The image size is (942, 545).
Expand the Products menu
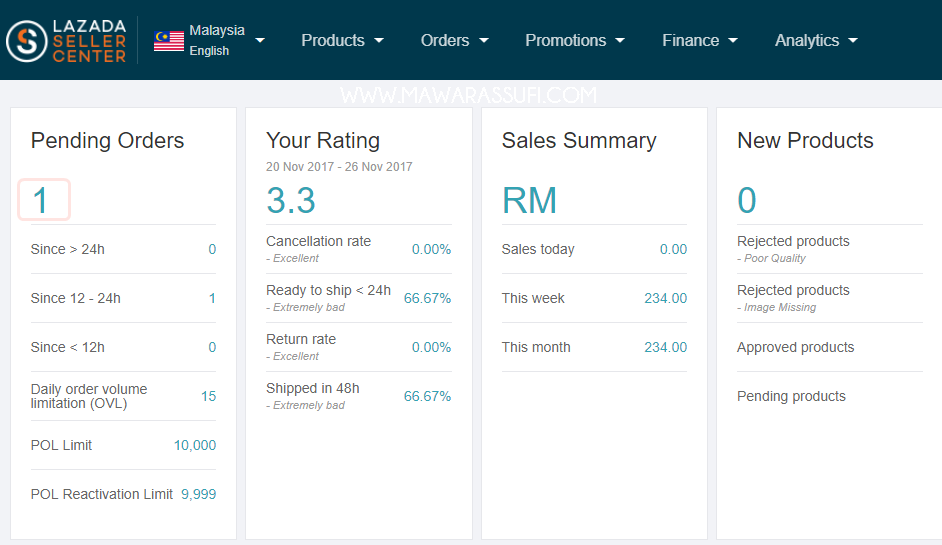342,40
